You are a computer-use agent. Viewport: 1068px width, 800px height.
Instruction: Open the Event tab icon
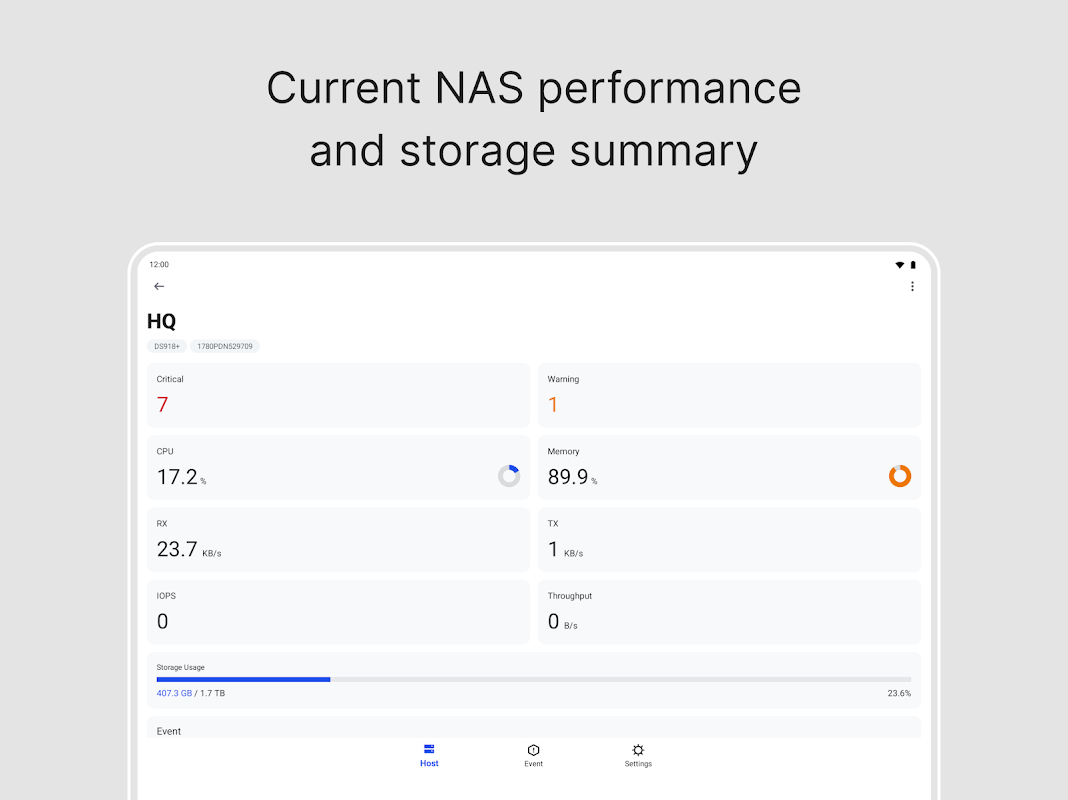click(x=534, y=750)
